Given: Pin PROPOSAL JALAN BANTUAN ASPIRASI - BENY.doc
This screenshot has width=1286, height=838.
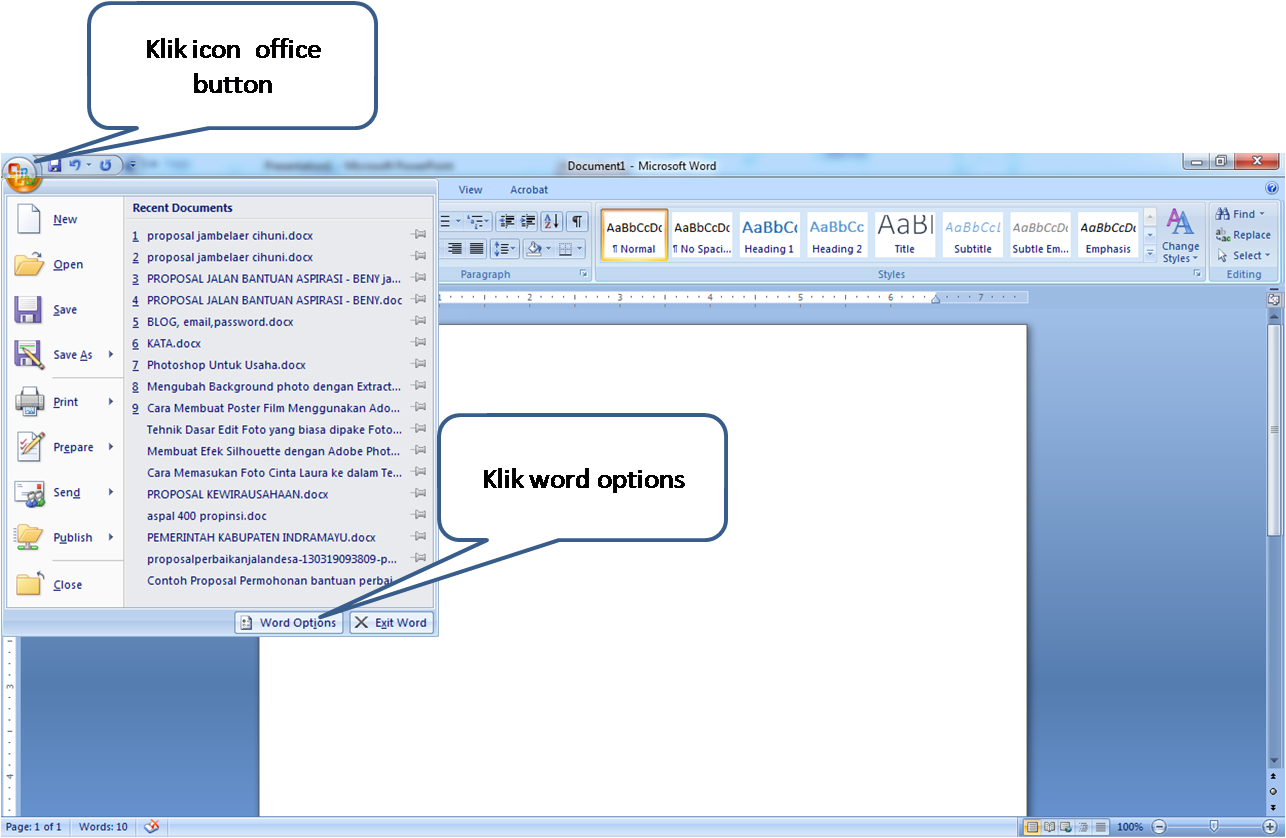Looking at the screenshot, I should [x=419, y=300].
